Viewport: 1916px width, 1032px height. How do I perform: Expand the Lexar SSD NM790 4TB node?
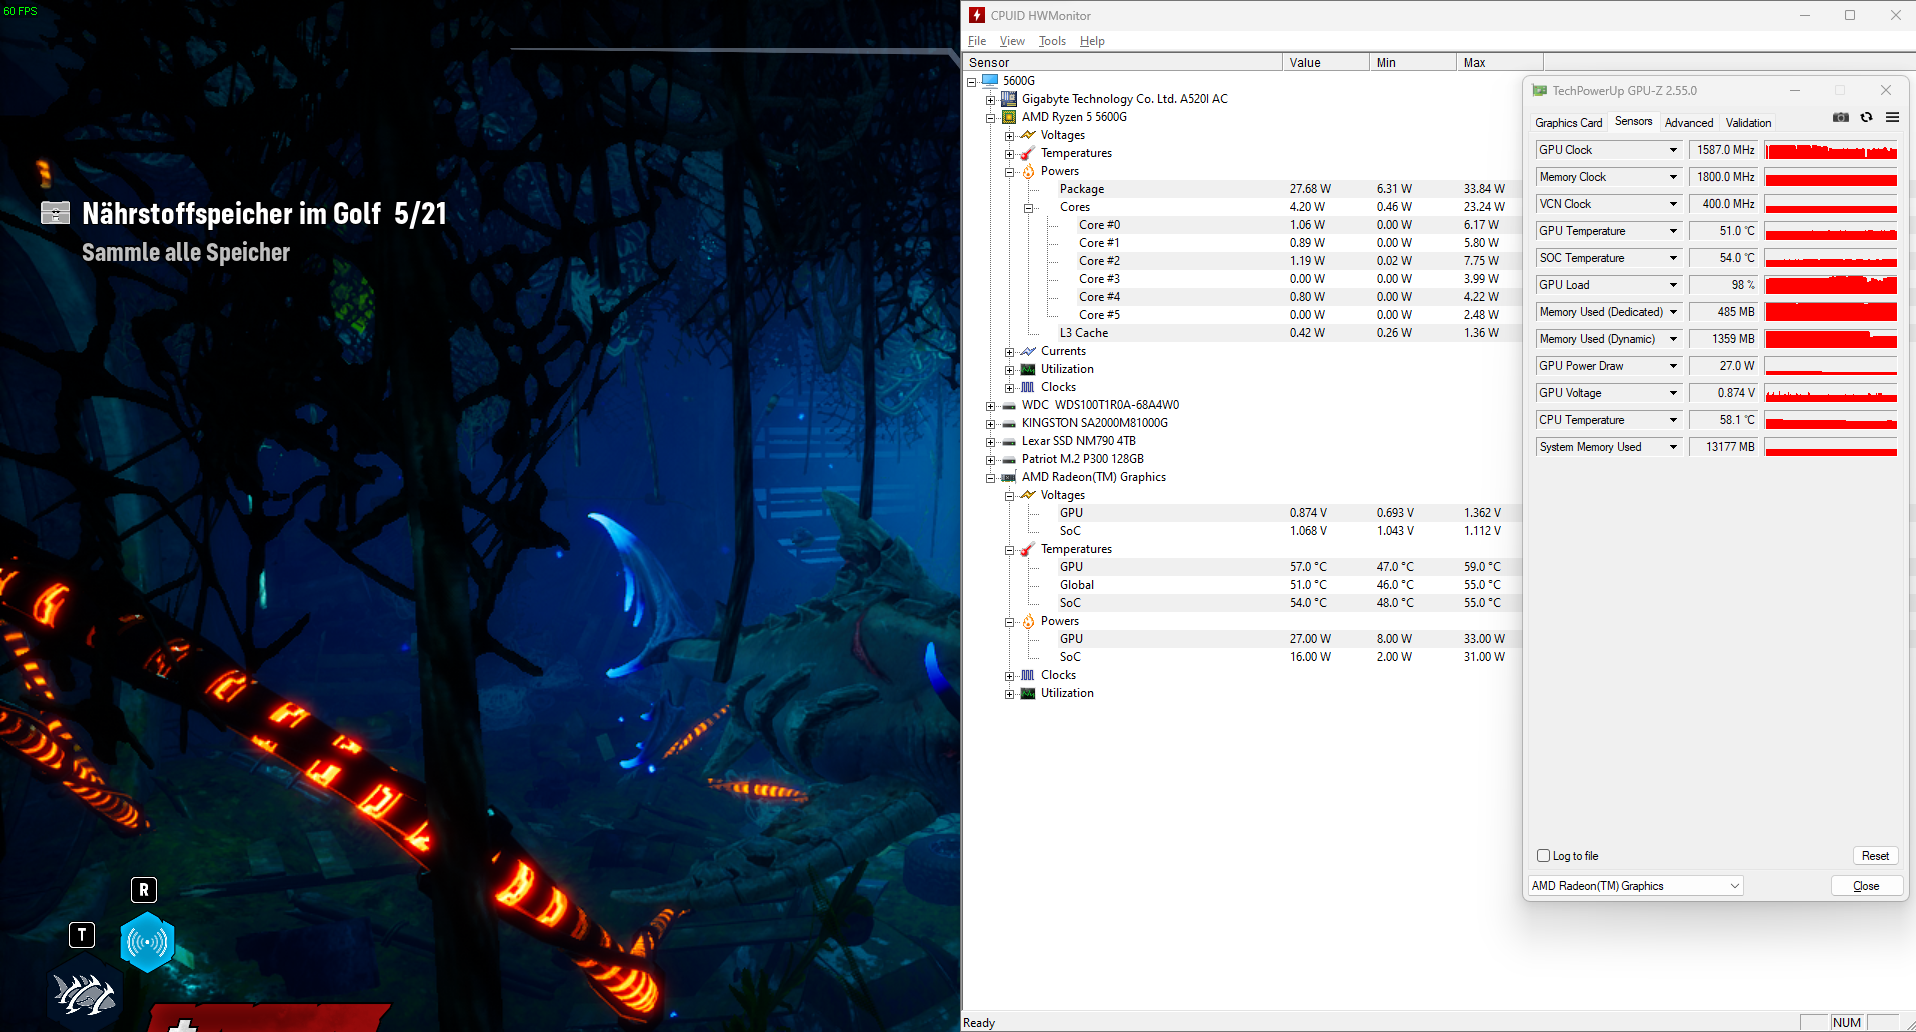point(990,441)
